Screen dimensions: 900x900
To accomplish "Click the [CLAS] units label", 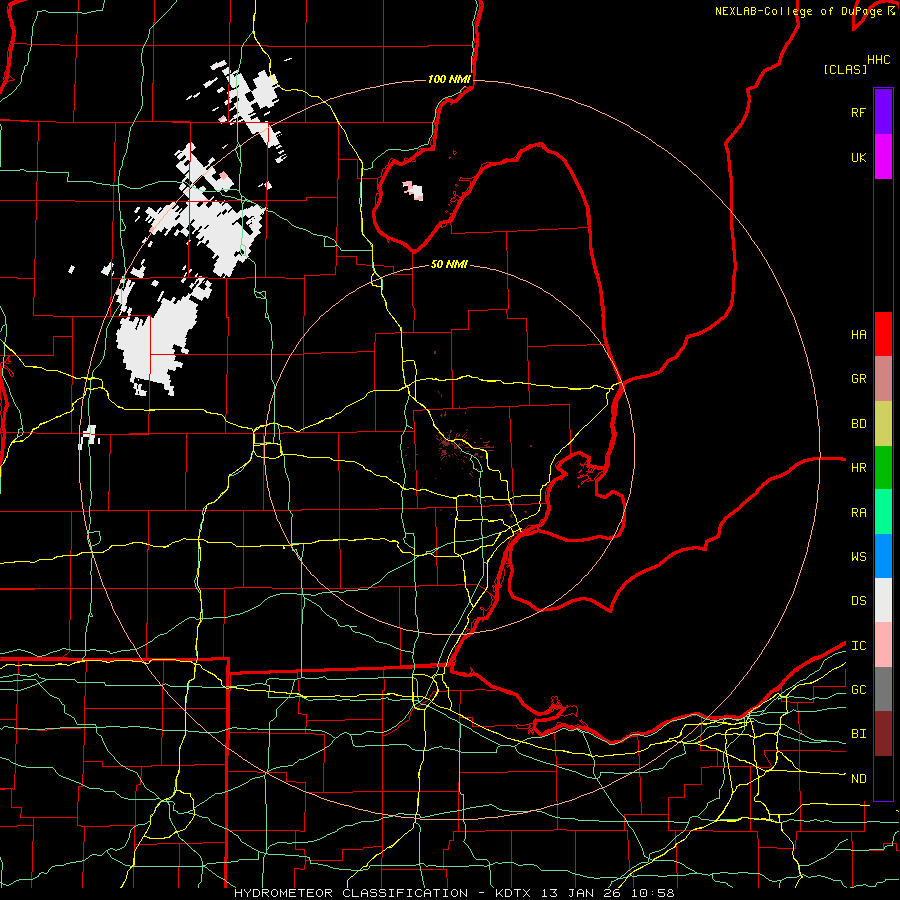I will tap(845, 70).
